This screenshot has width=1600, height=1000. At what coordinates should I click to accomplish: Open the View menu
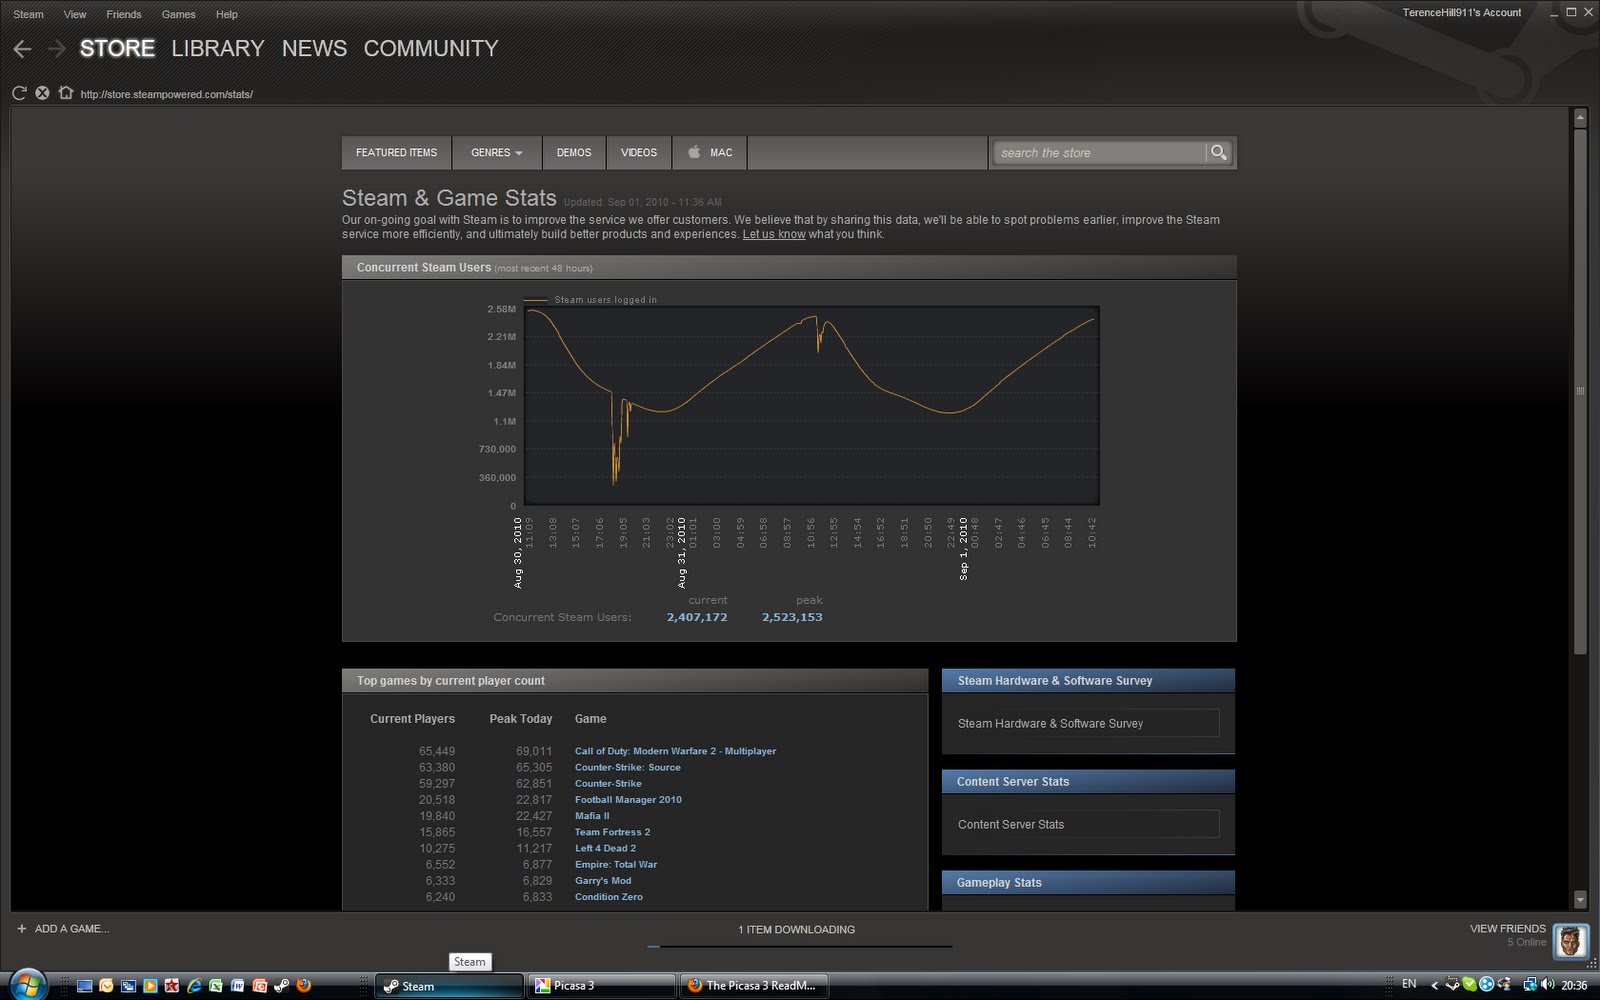75,14
